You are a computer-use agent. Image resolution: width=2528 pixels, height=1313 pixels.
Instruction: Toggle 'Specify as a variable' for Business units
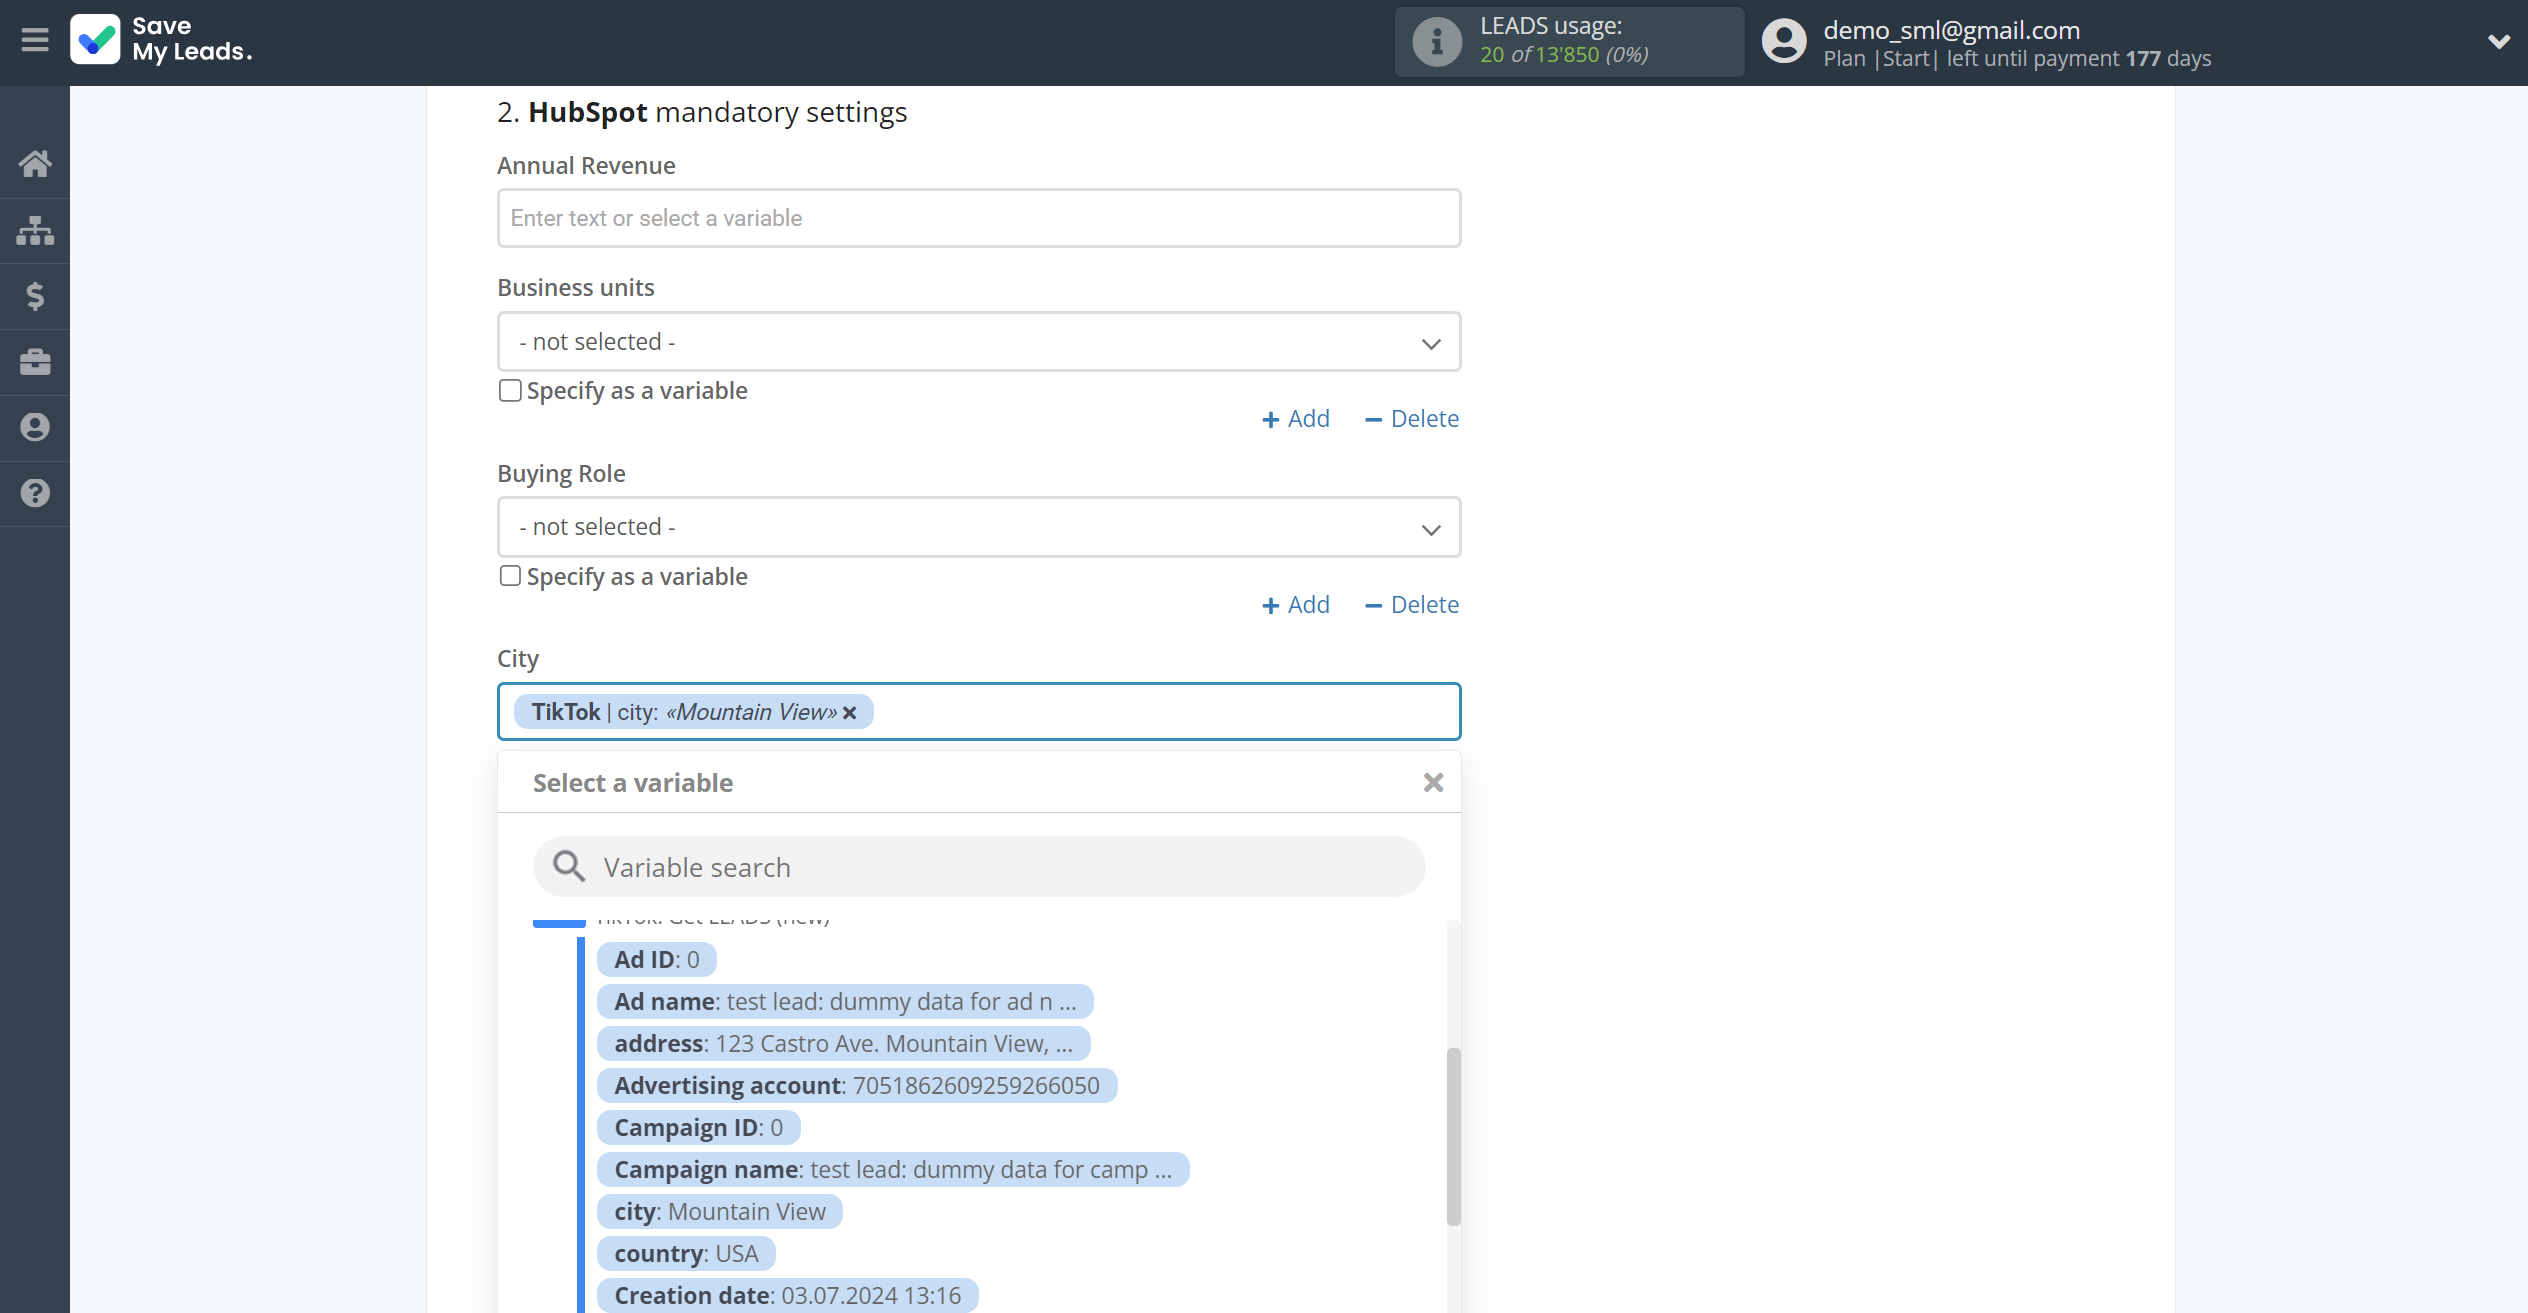(x=508, y=390)
